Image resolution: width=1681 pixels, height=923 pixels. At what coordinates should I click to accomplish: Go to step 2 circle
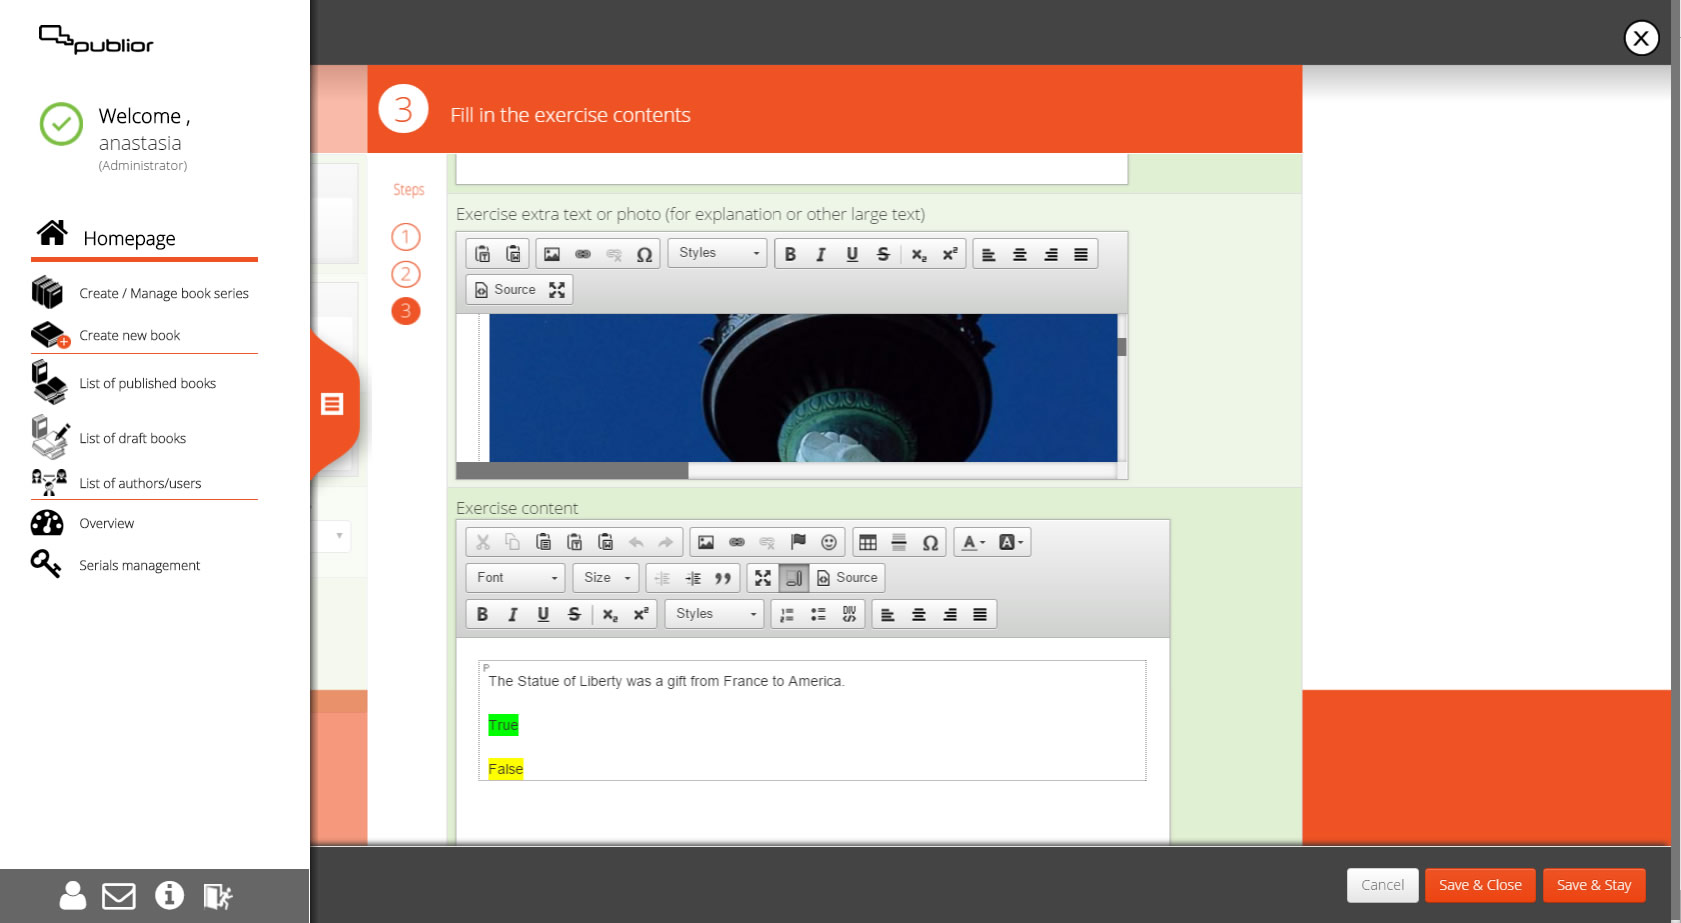(405, 274)
